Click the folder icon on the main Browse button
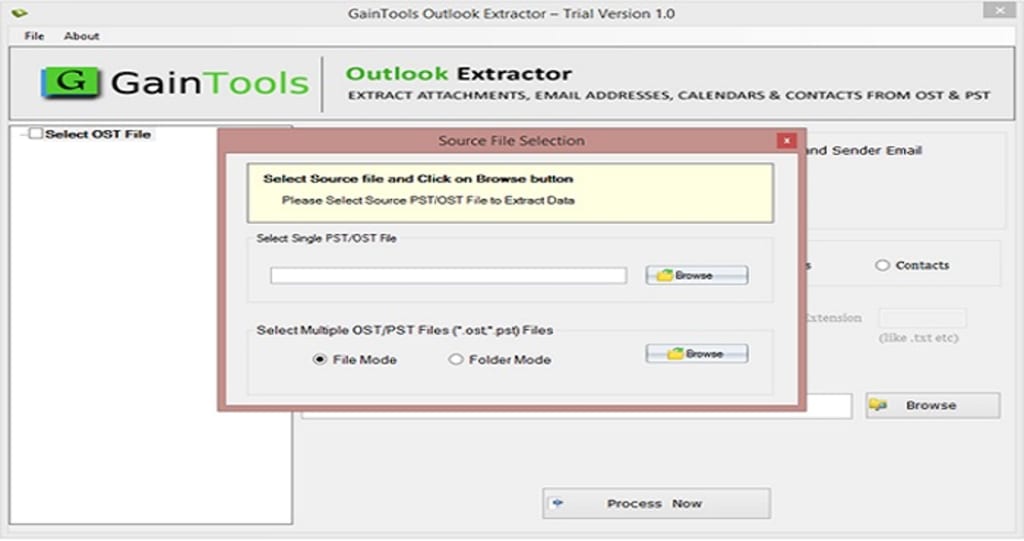The height and width of the screenshot is (541, 1024). 878,405
